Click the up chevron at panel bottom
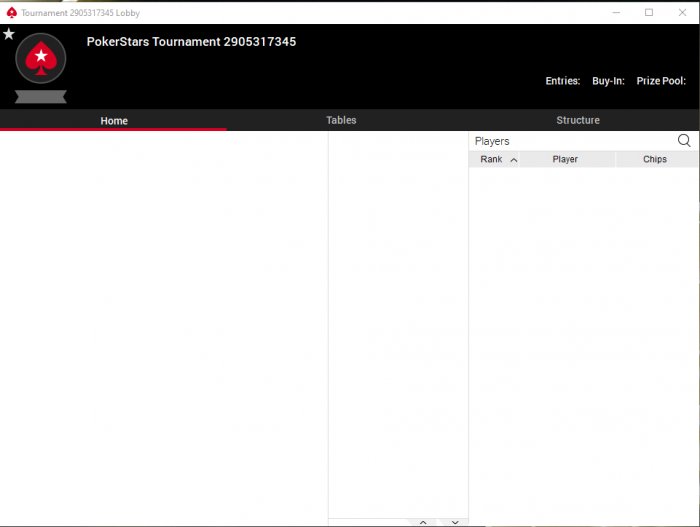The image size is (700, 527). [x=423, y=522]
